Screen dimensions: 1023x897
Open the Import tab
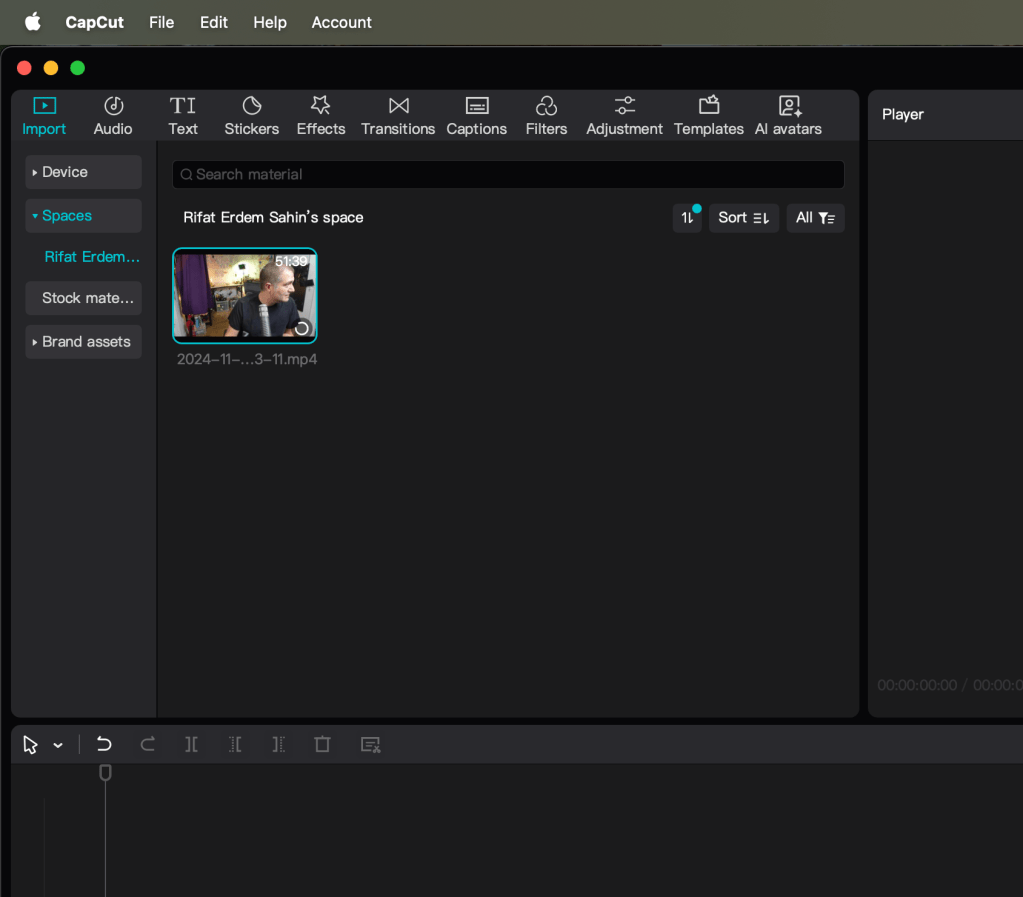click(x=44, y=115)
